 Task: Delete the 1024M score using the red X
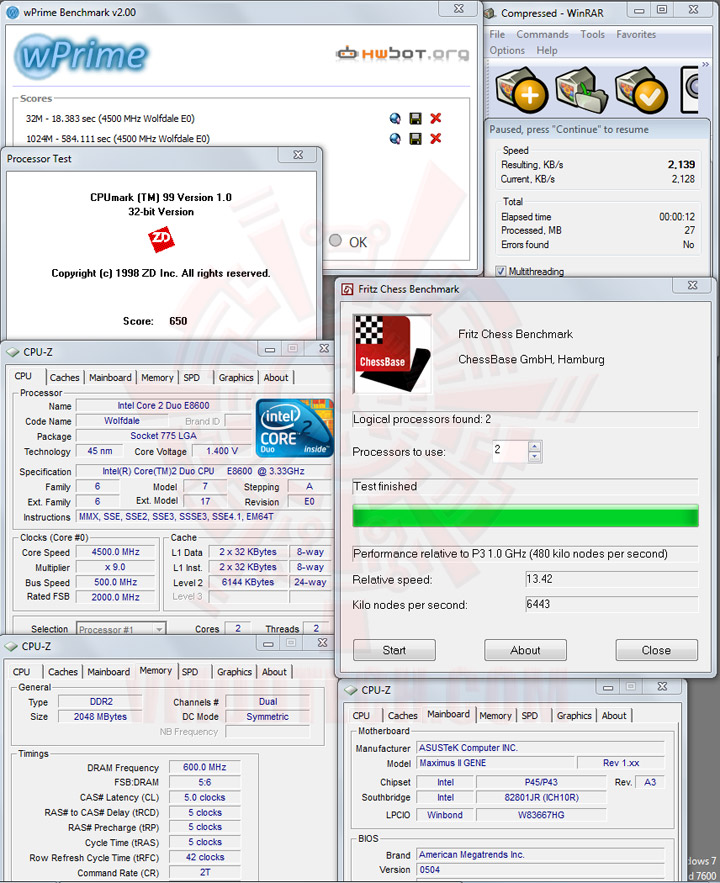[x=436, y=139]
